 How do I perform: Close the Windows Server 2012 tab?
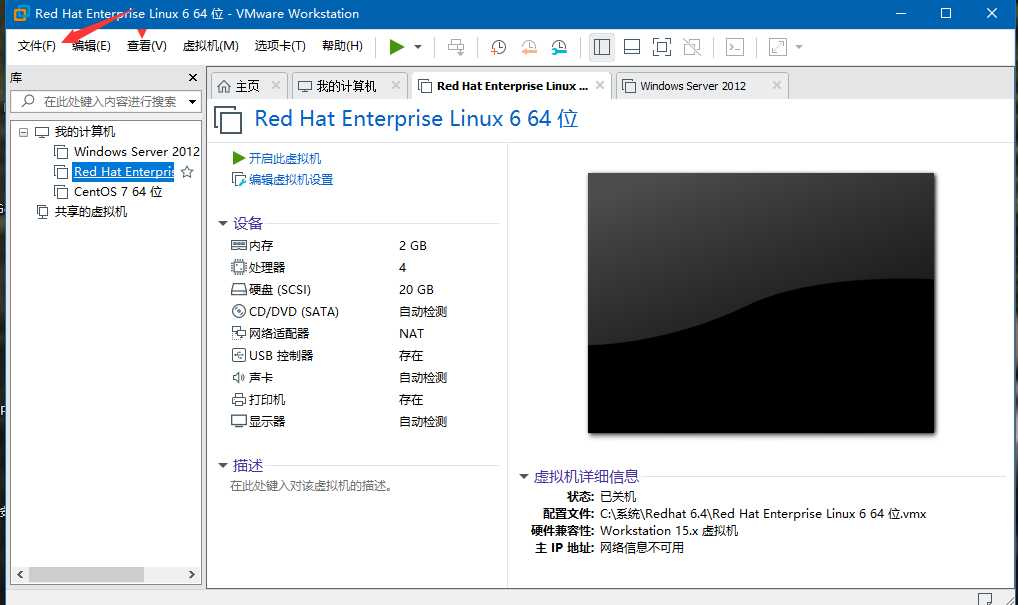coord(776,85)
